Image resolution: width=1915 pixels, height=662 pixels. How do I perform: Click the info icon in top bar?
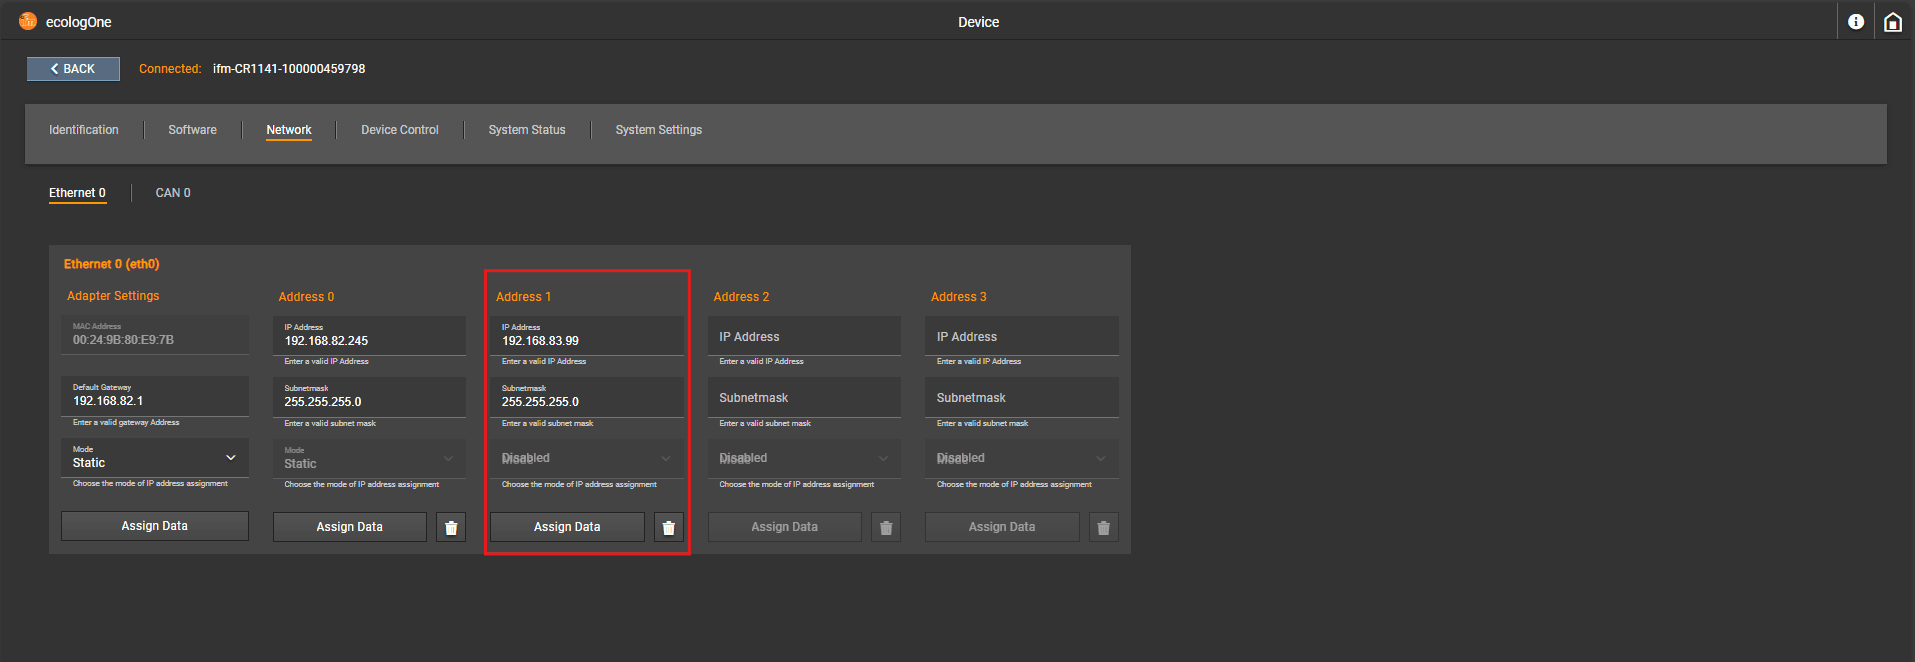1856,22
